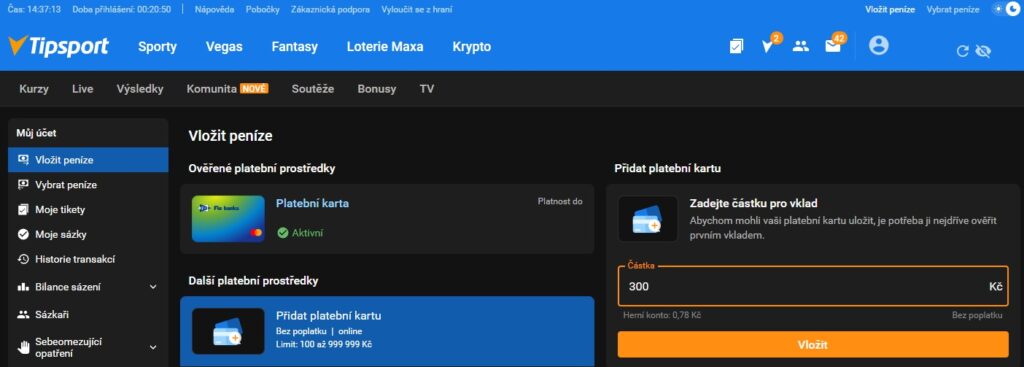1024x367 pixels.
Task: Click Částka amount input field
Action: (x=813, y=286)
